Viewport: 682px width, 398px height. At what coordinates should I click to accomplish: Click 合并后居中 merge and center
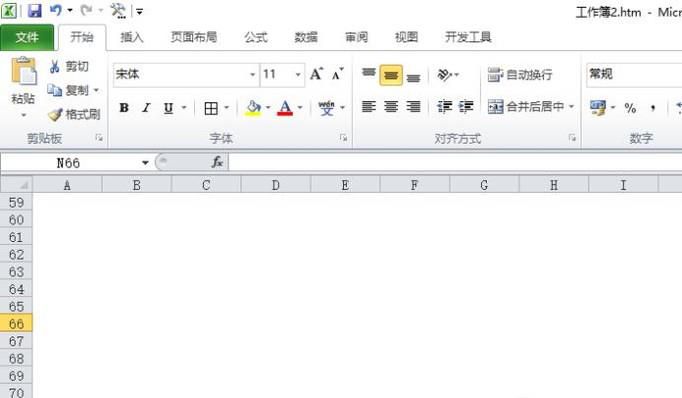pyautogui.click(x=526, y=107)
